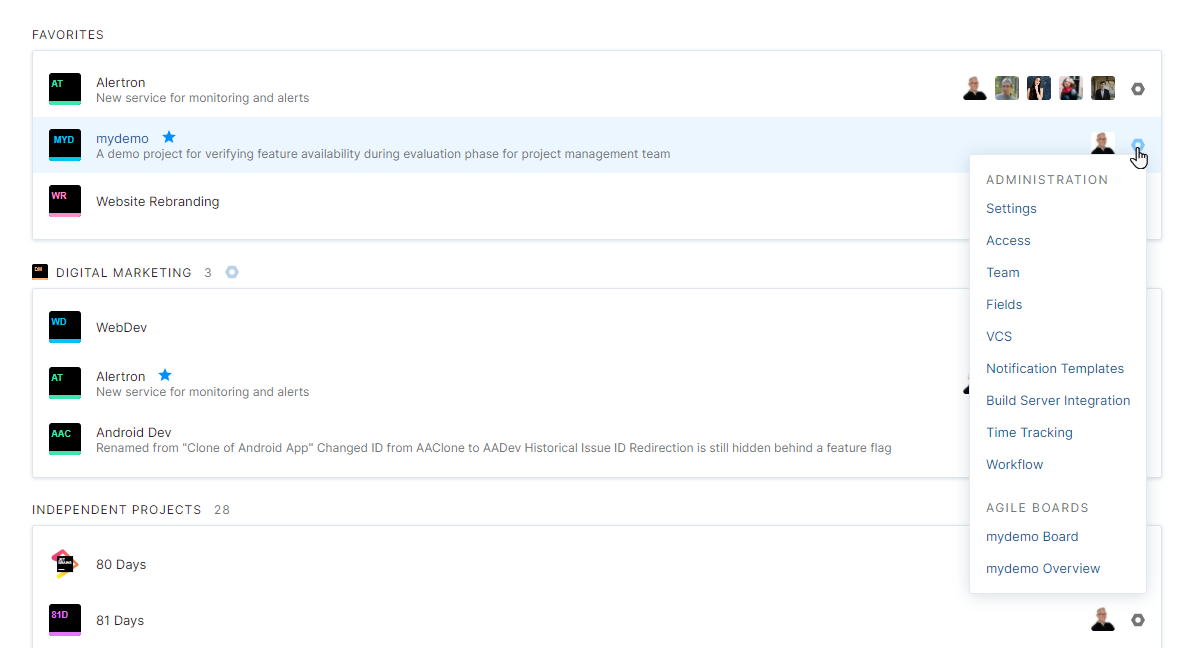Image resolution: width=1193 pixels, height=648 pixels.
Task: Click the Website Rebranding WR project icon
Action: tap(65, 201)
